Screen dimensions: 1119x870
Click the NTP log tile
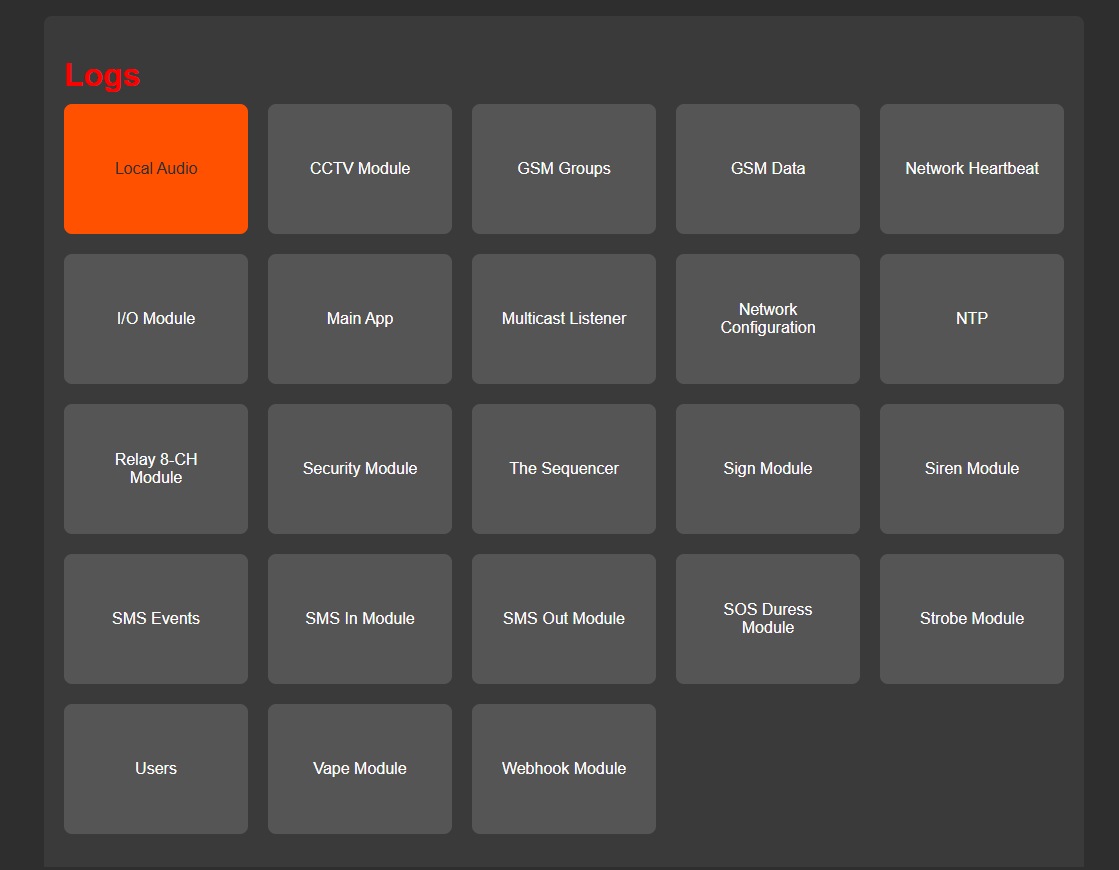(972, 319)
